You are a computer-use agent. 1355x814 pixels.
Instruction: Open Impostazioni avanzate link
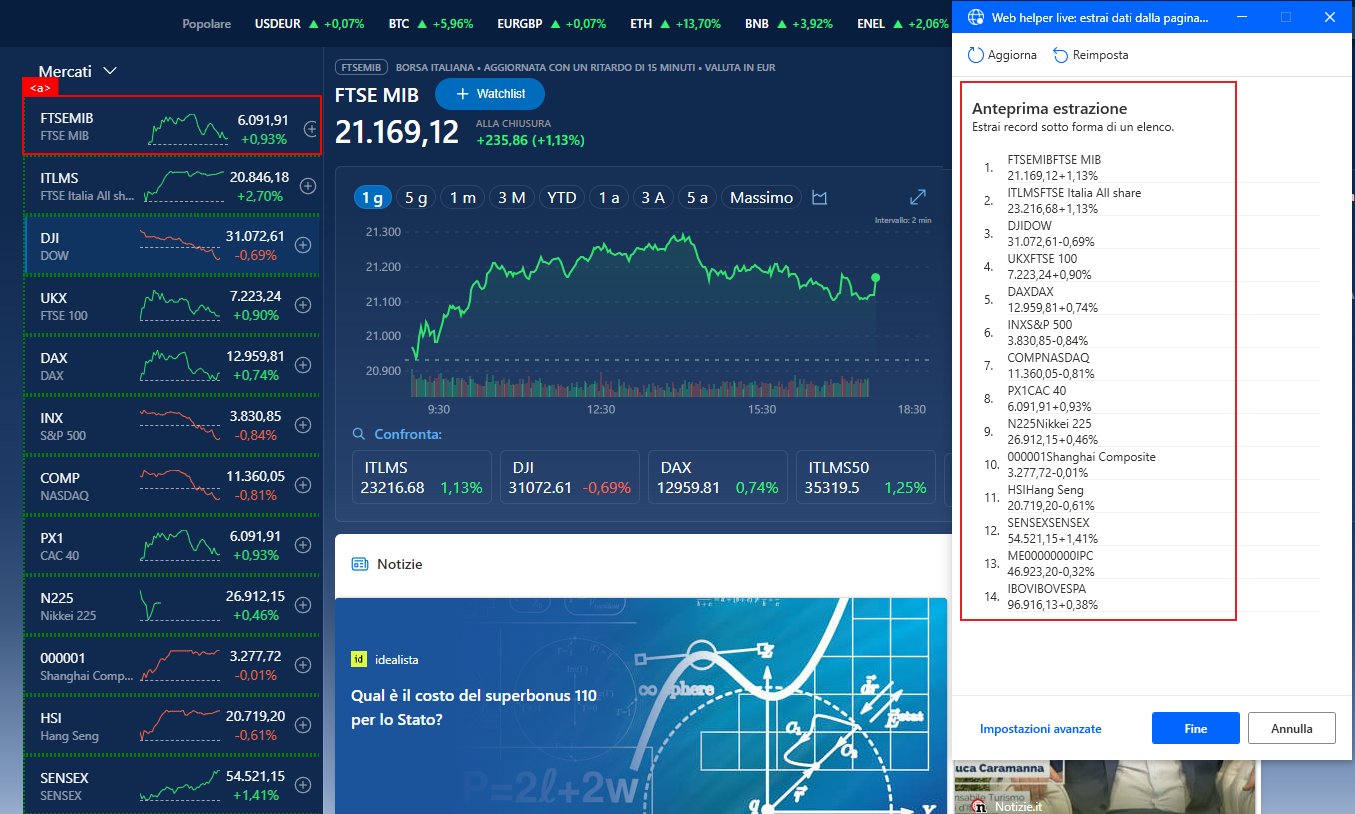tap(1041, 729)
